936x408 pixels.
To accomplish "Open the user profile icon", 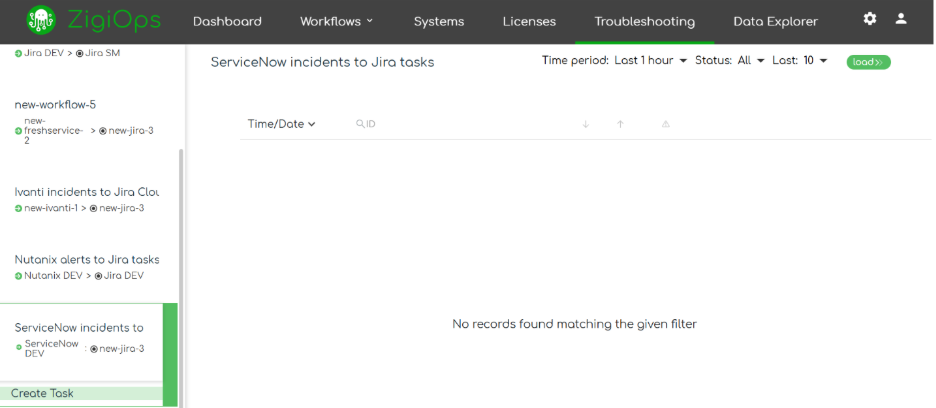I will pyautogui.click(x=901, y=19).
